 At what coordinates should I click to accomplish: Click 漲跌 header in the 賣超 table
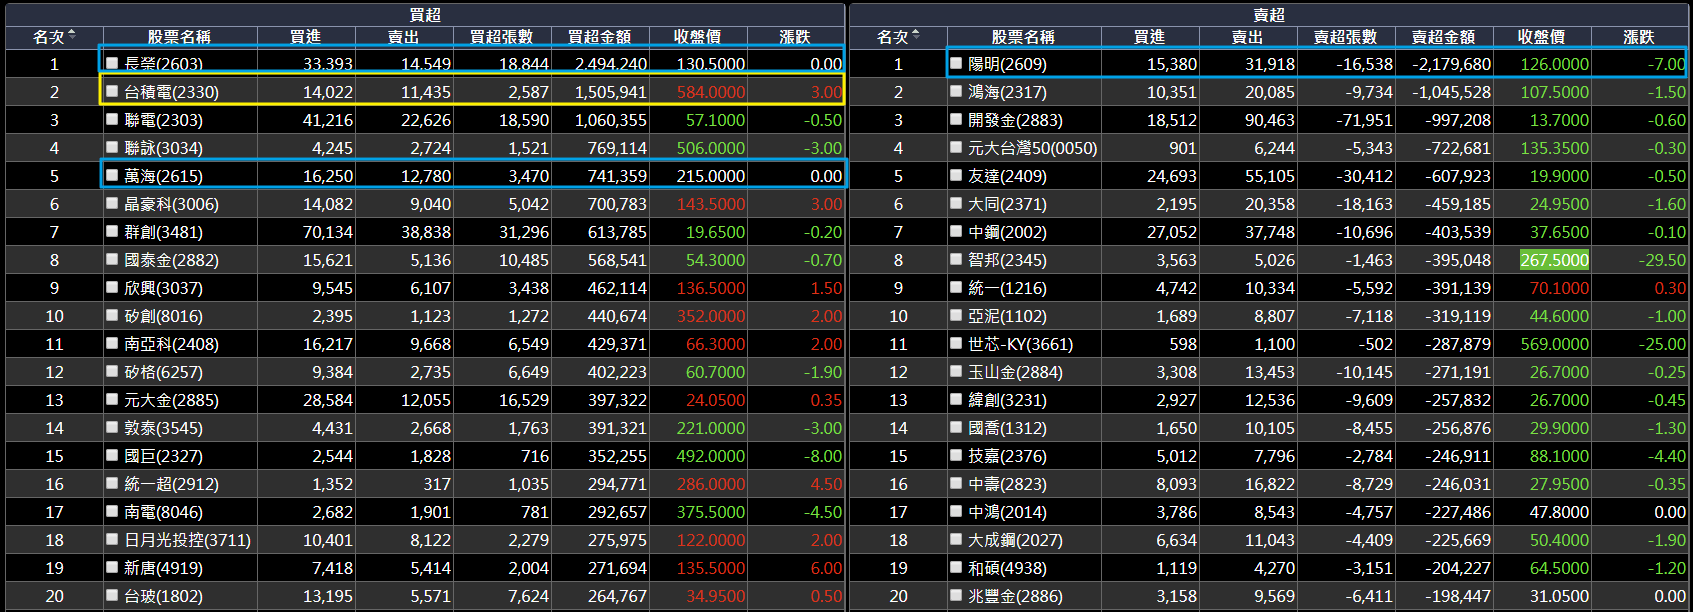coord(1638,37)
